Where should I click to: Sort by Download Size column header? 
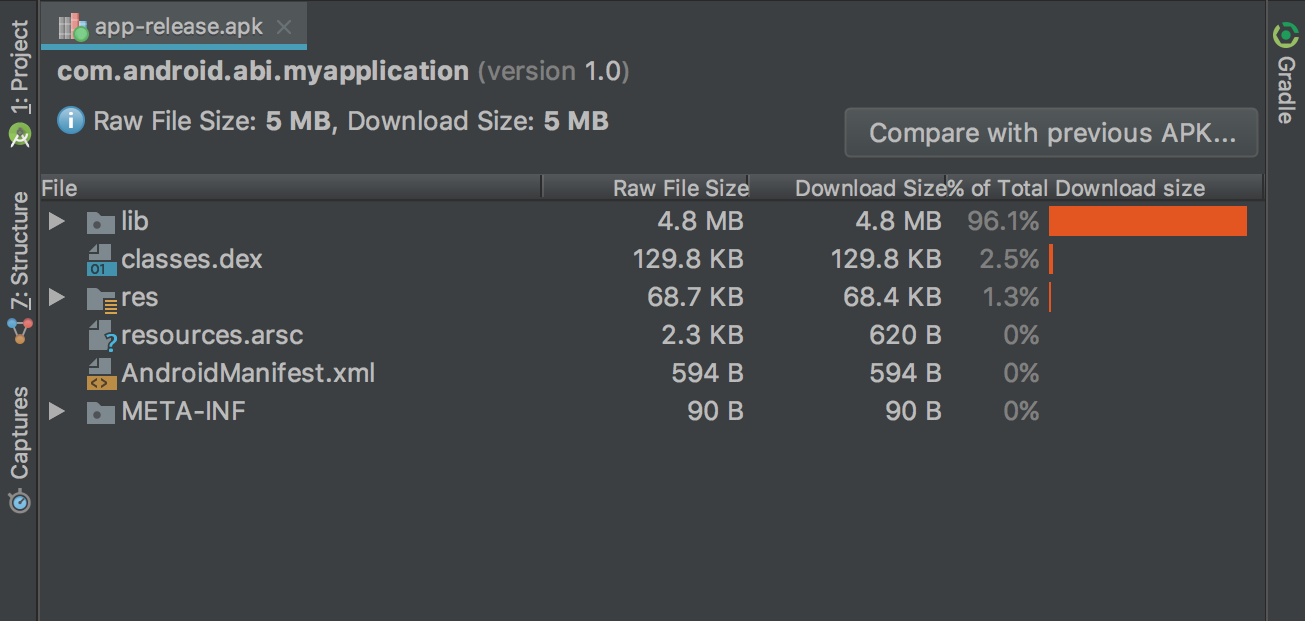click(x=868, y=188)
